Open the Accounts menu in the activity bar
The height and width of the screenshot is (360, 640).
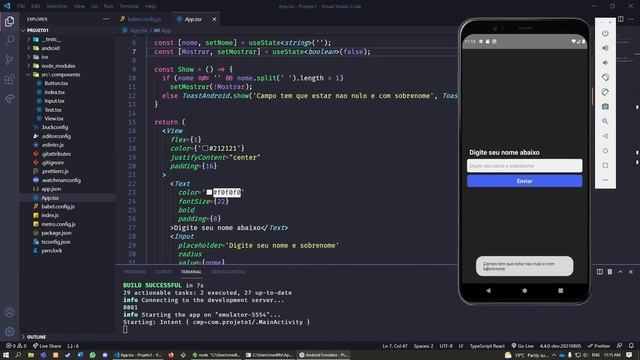[x=9, y=312]
